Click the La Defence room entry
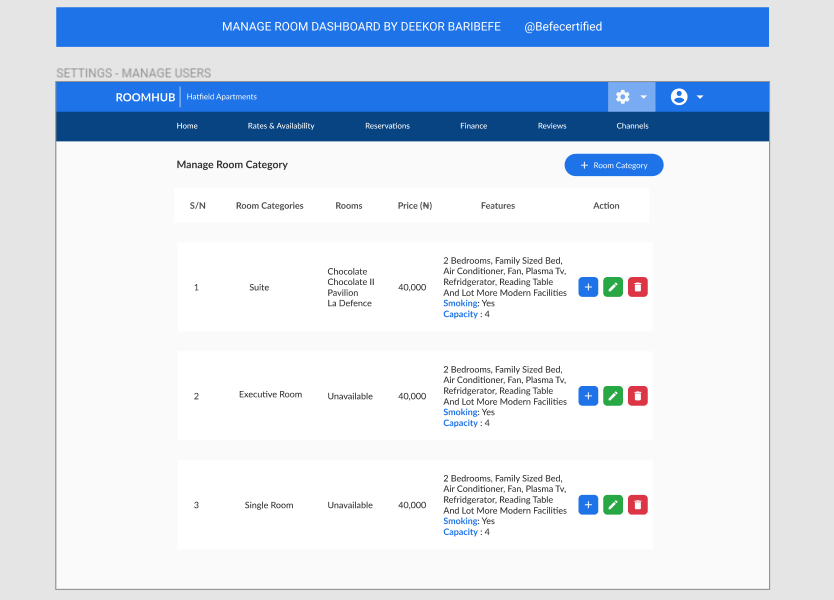The width and height of the screenshot is (834, 600). click(x=349, y=303)
